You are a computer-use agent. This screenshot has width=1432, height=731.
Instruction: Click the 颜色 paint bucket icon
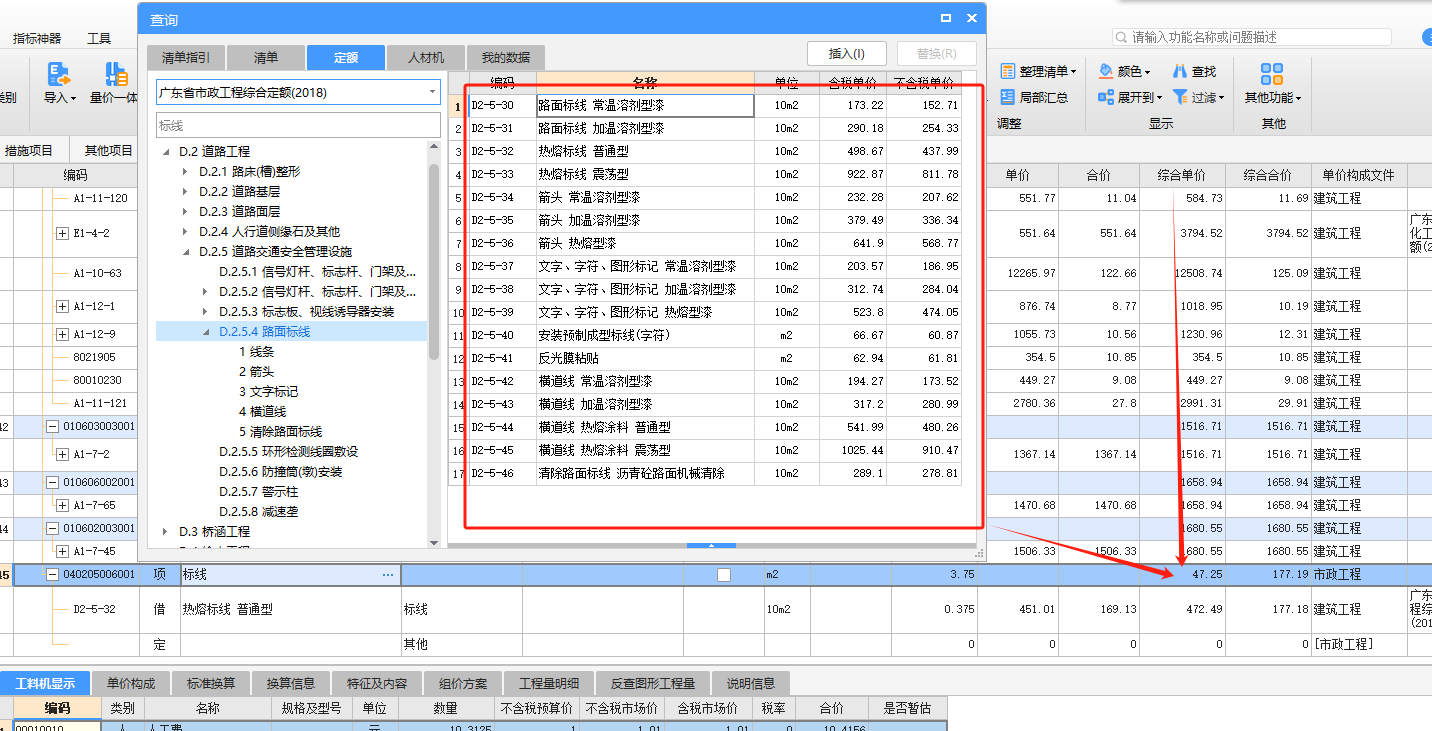1106,72
